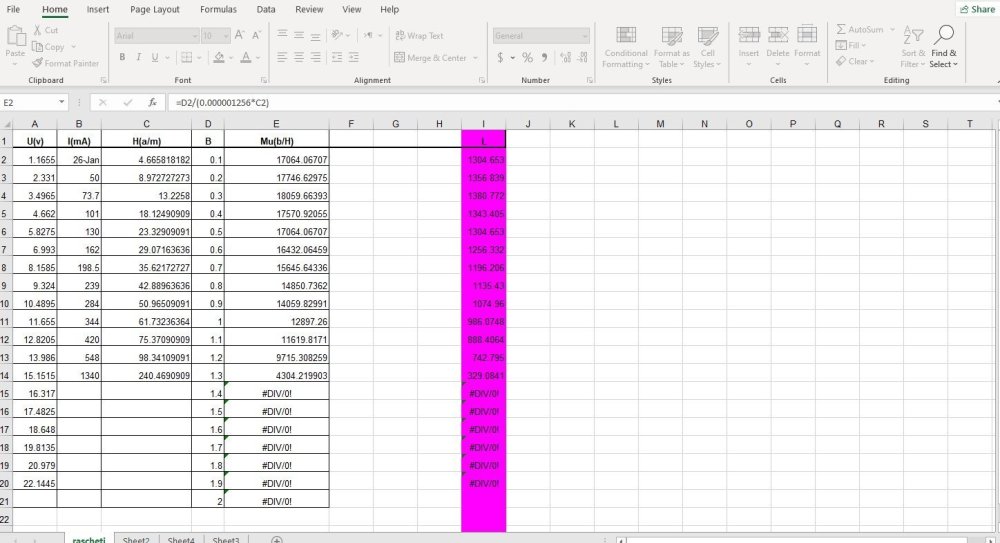The image size is (1000, 543).
Task: Increase indent icon
Action: coord(353,57)
